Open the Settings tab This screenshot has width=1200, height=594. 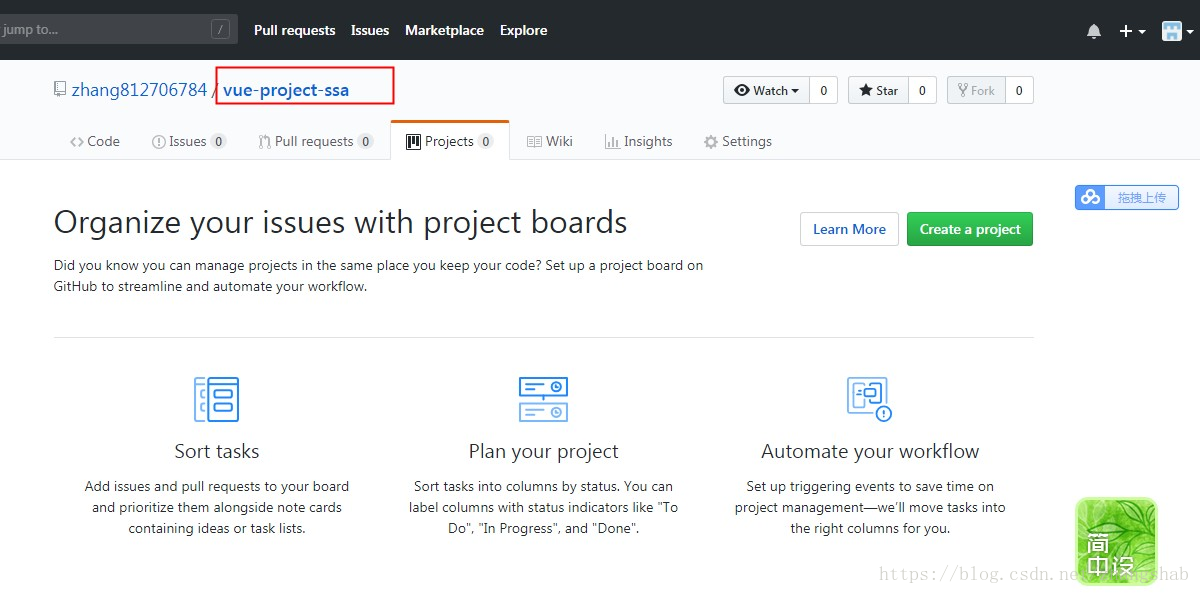click(x=738, y=142)
